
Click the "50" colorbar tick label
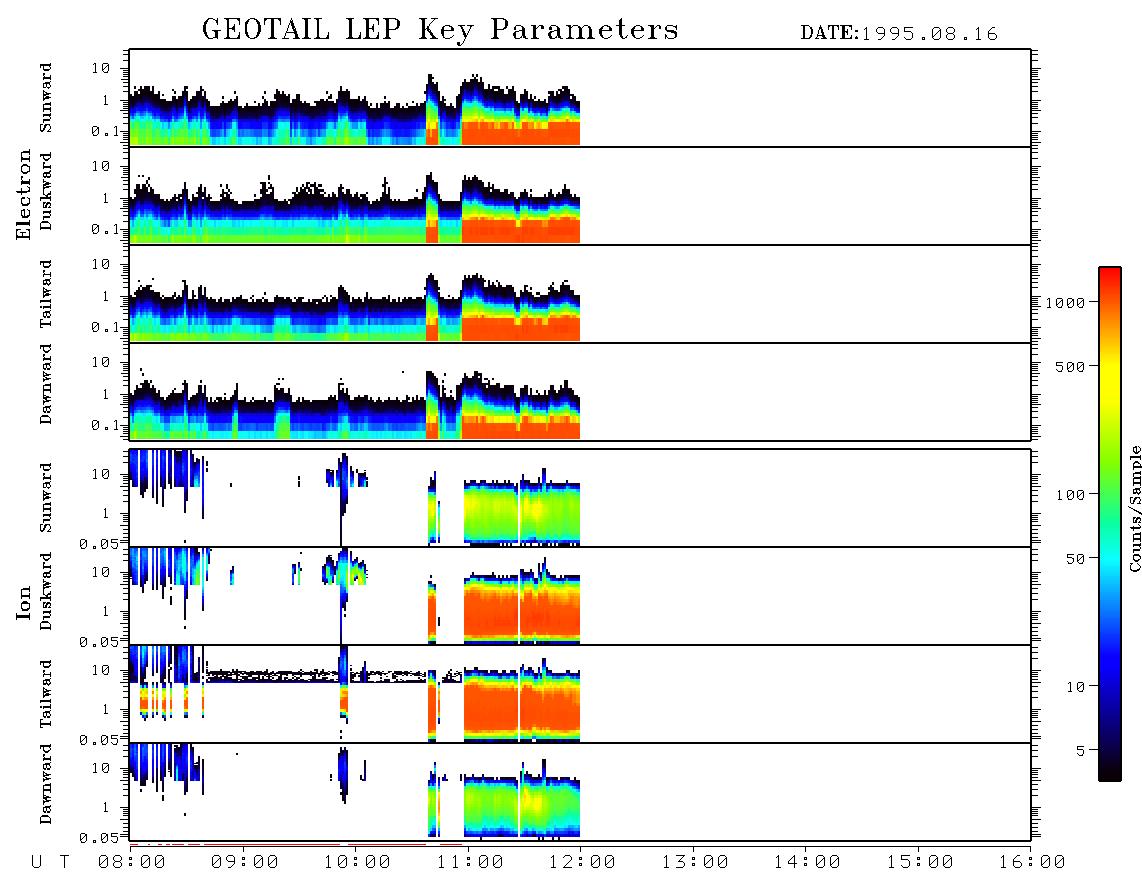point(1075,559)
